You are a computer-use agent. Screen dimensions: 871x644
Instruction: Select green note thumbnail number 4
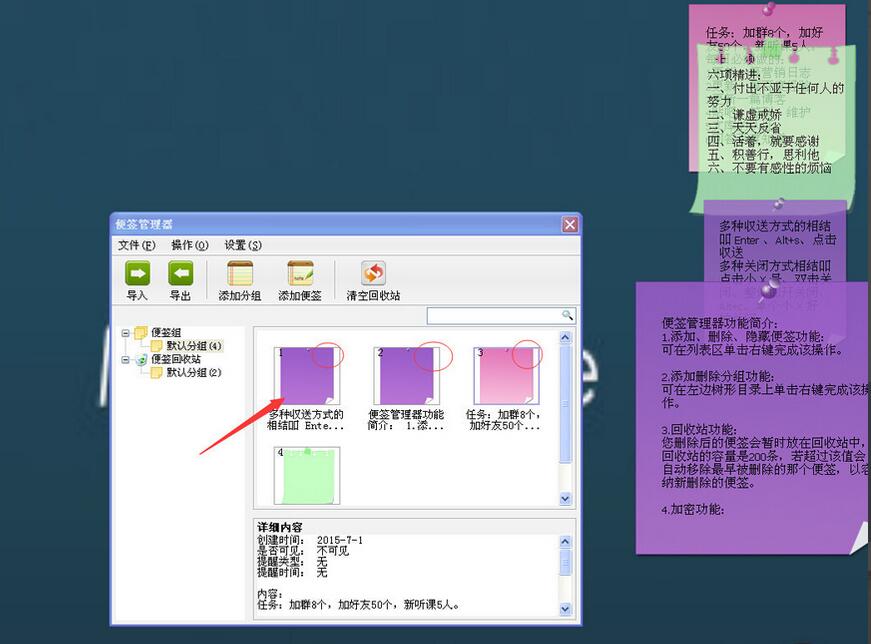[307, 476]
